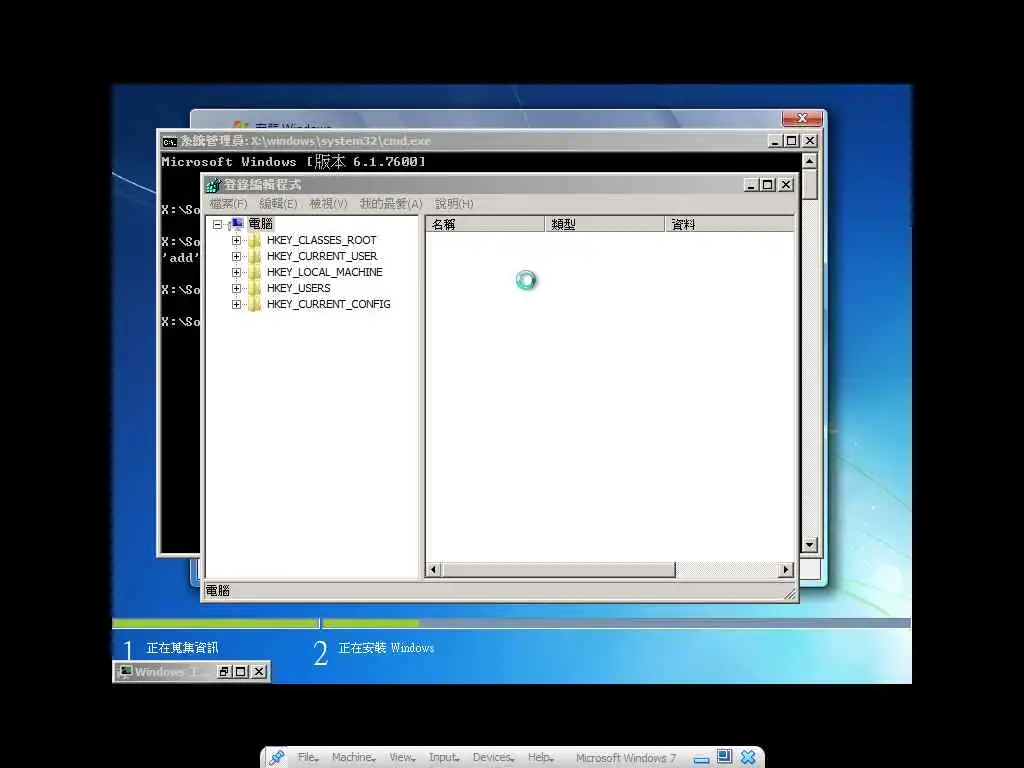Viewport: 1024px width, 768px height.
Task: Select the HKEY_CURRENT_USER tree label
Action: (322, 256)
